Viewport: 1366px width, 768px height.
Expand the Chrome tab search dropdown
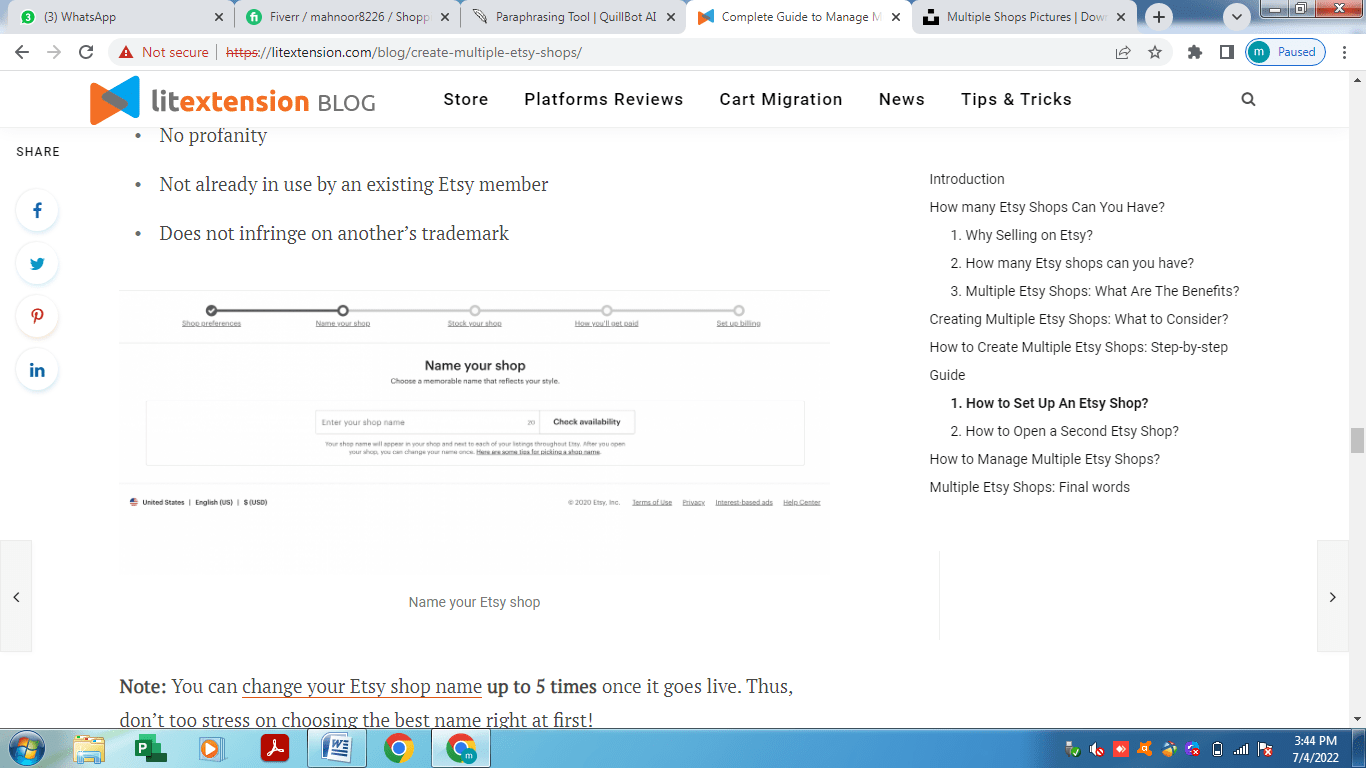click(x=1238, y=17)
